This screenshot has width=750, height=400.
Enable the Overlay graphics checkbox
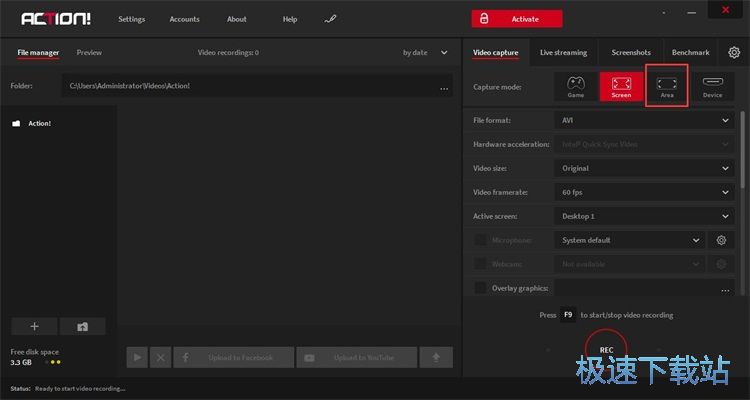[x=480, y=288]
